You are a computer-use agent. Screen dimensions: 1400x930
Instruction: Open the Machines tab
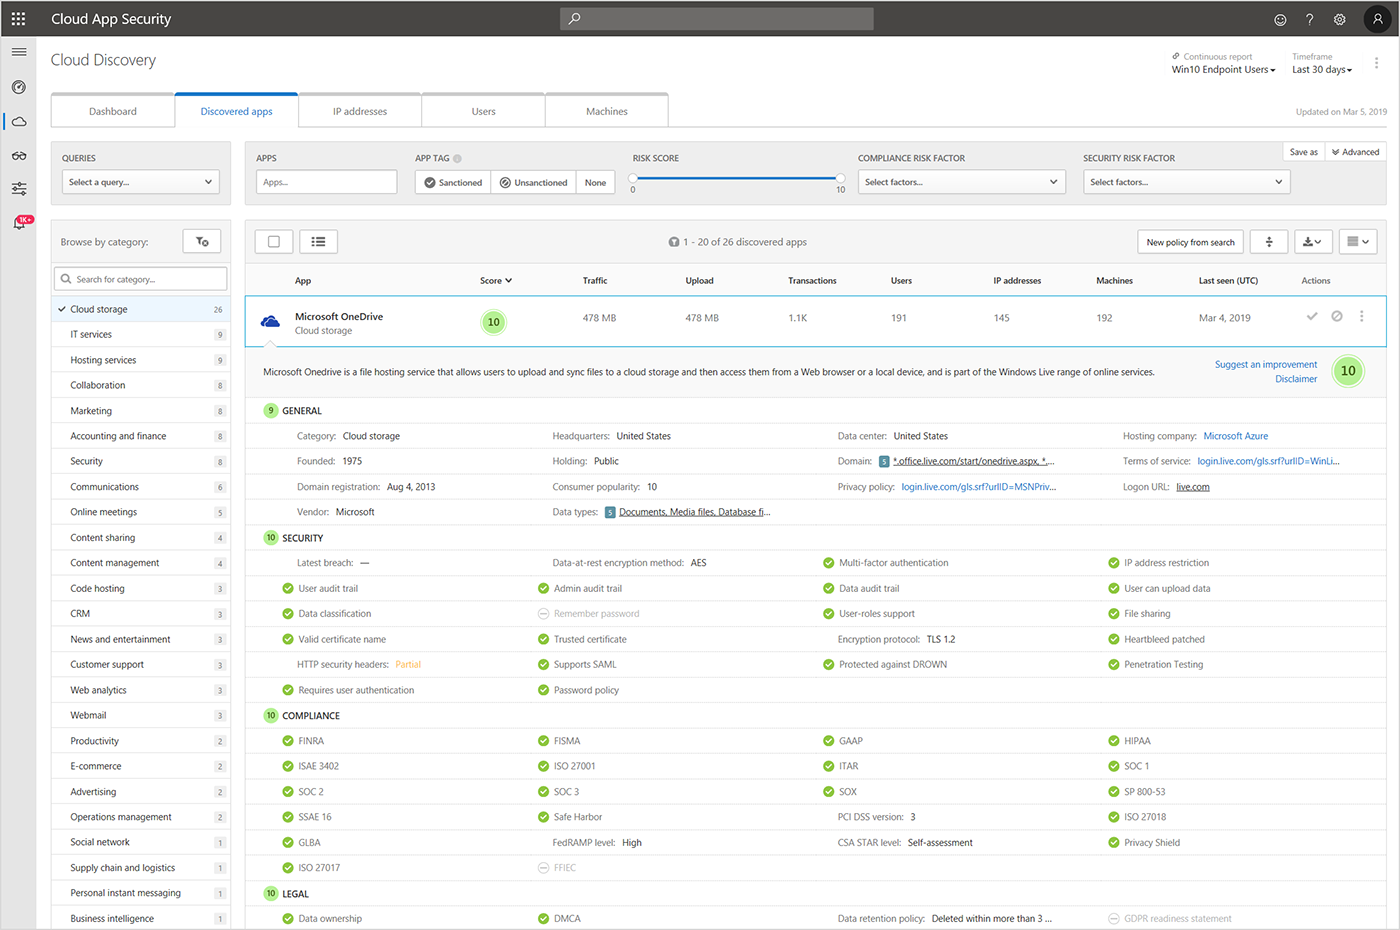[x=606, y=111]
